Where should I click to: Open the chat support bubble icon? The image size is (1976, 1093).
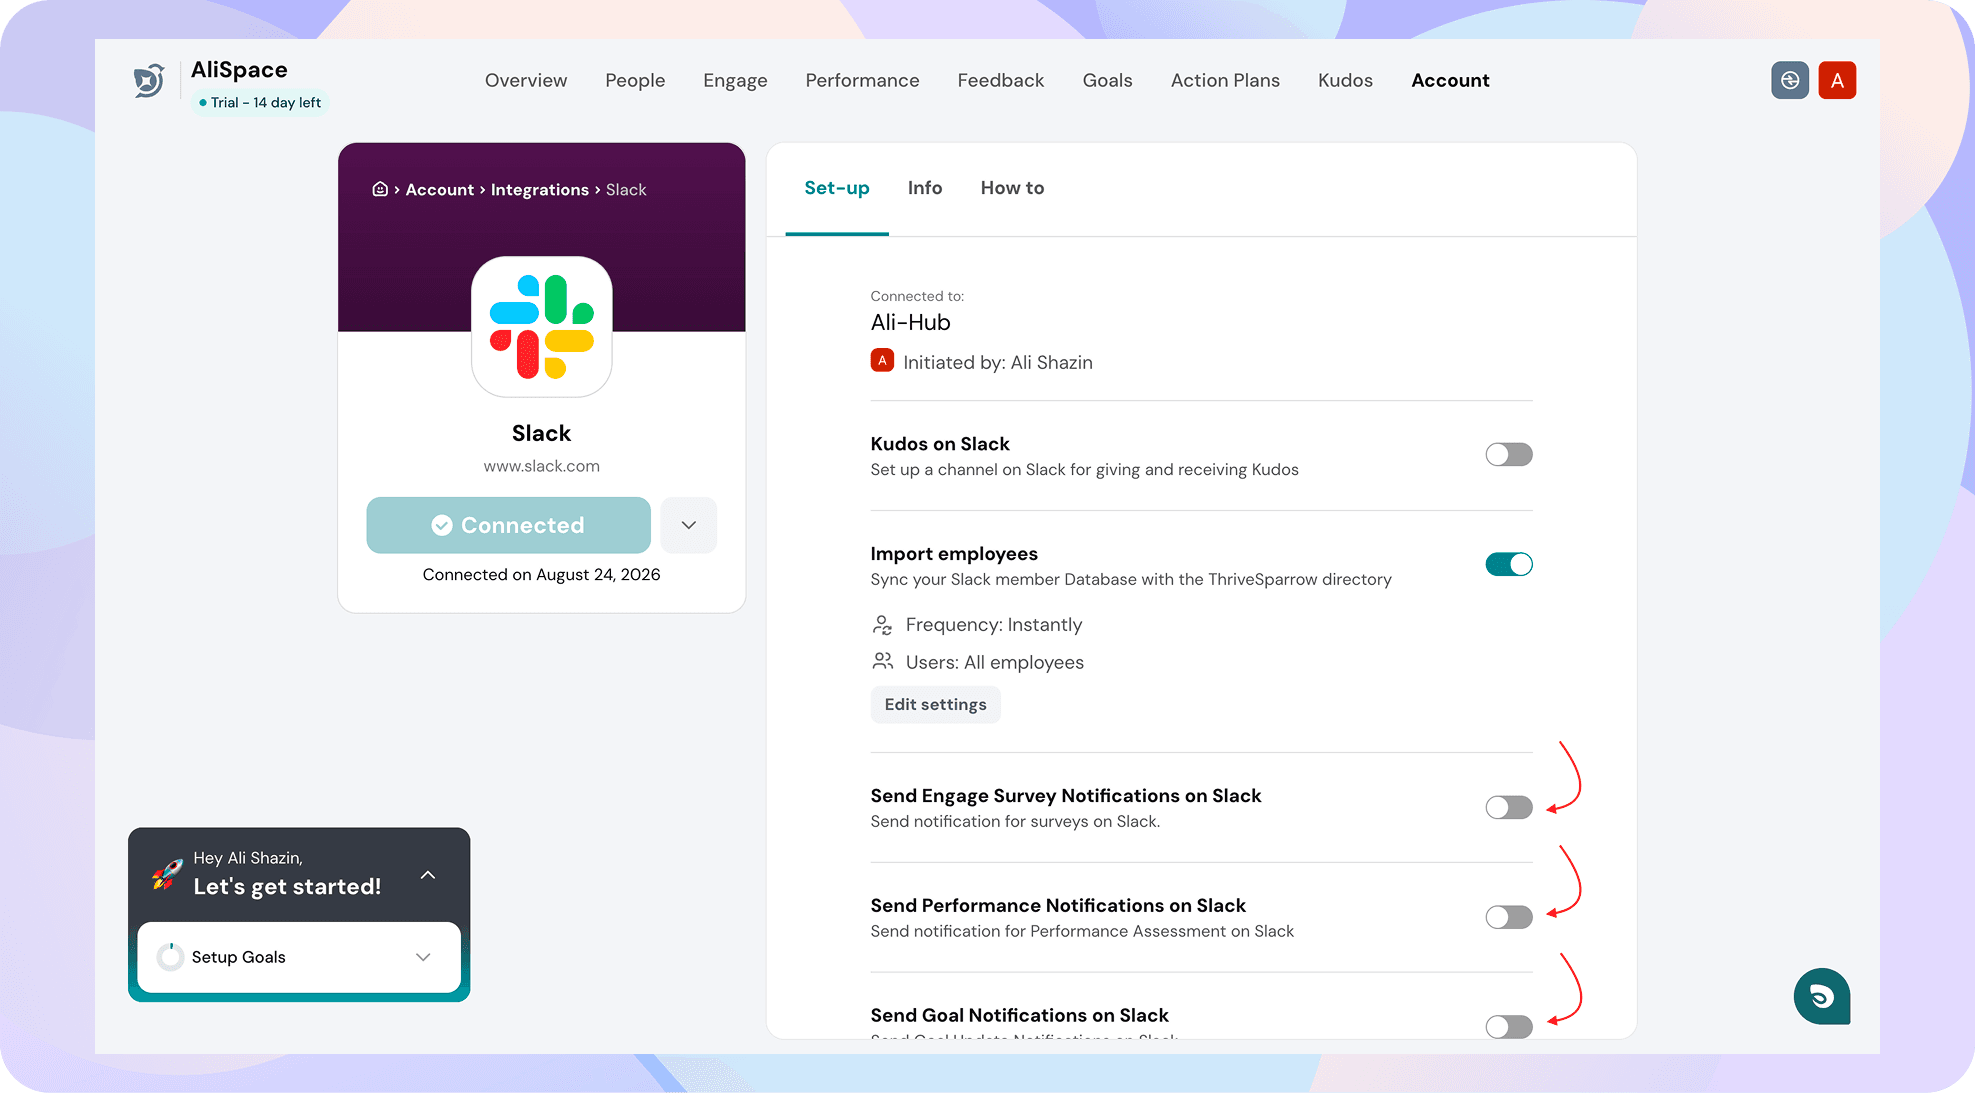[x=1822, y=996]
